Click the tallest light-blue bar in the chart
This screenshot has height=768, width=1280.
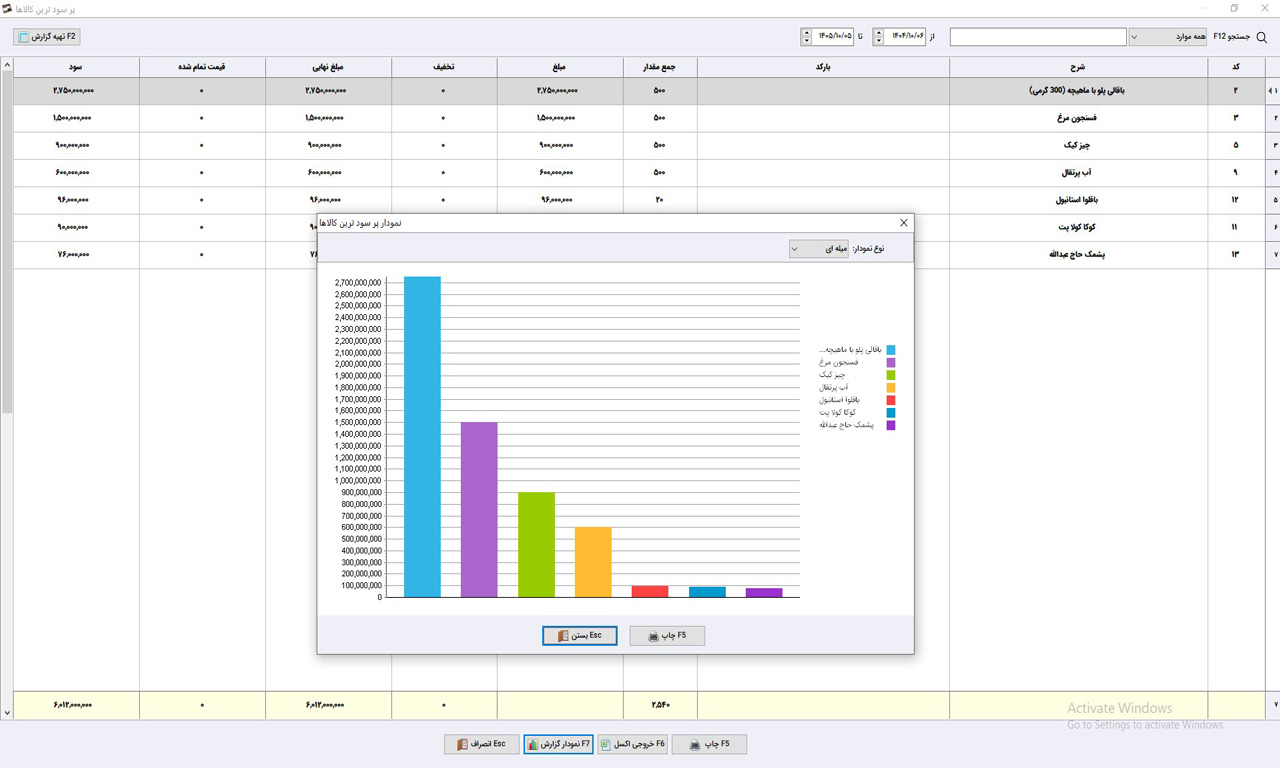(422, 437)
